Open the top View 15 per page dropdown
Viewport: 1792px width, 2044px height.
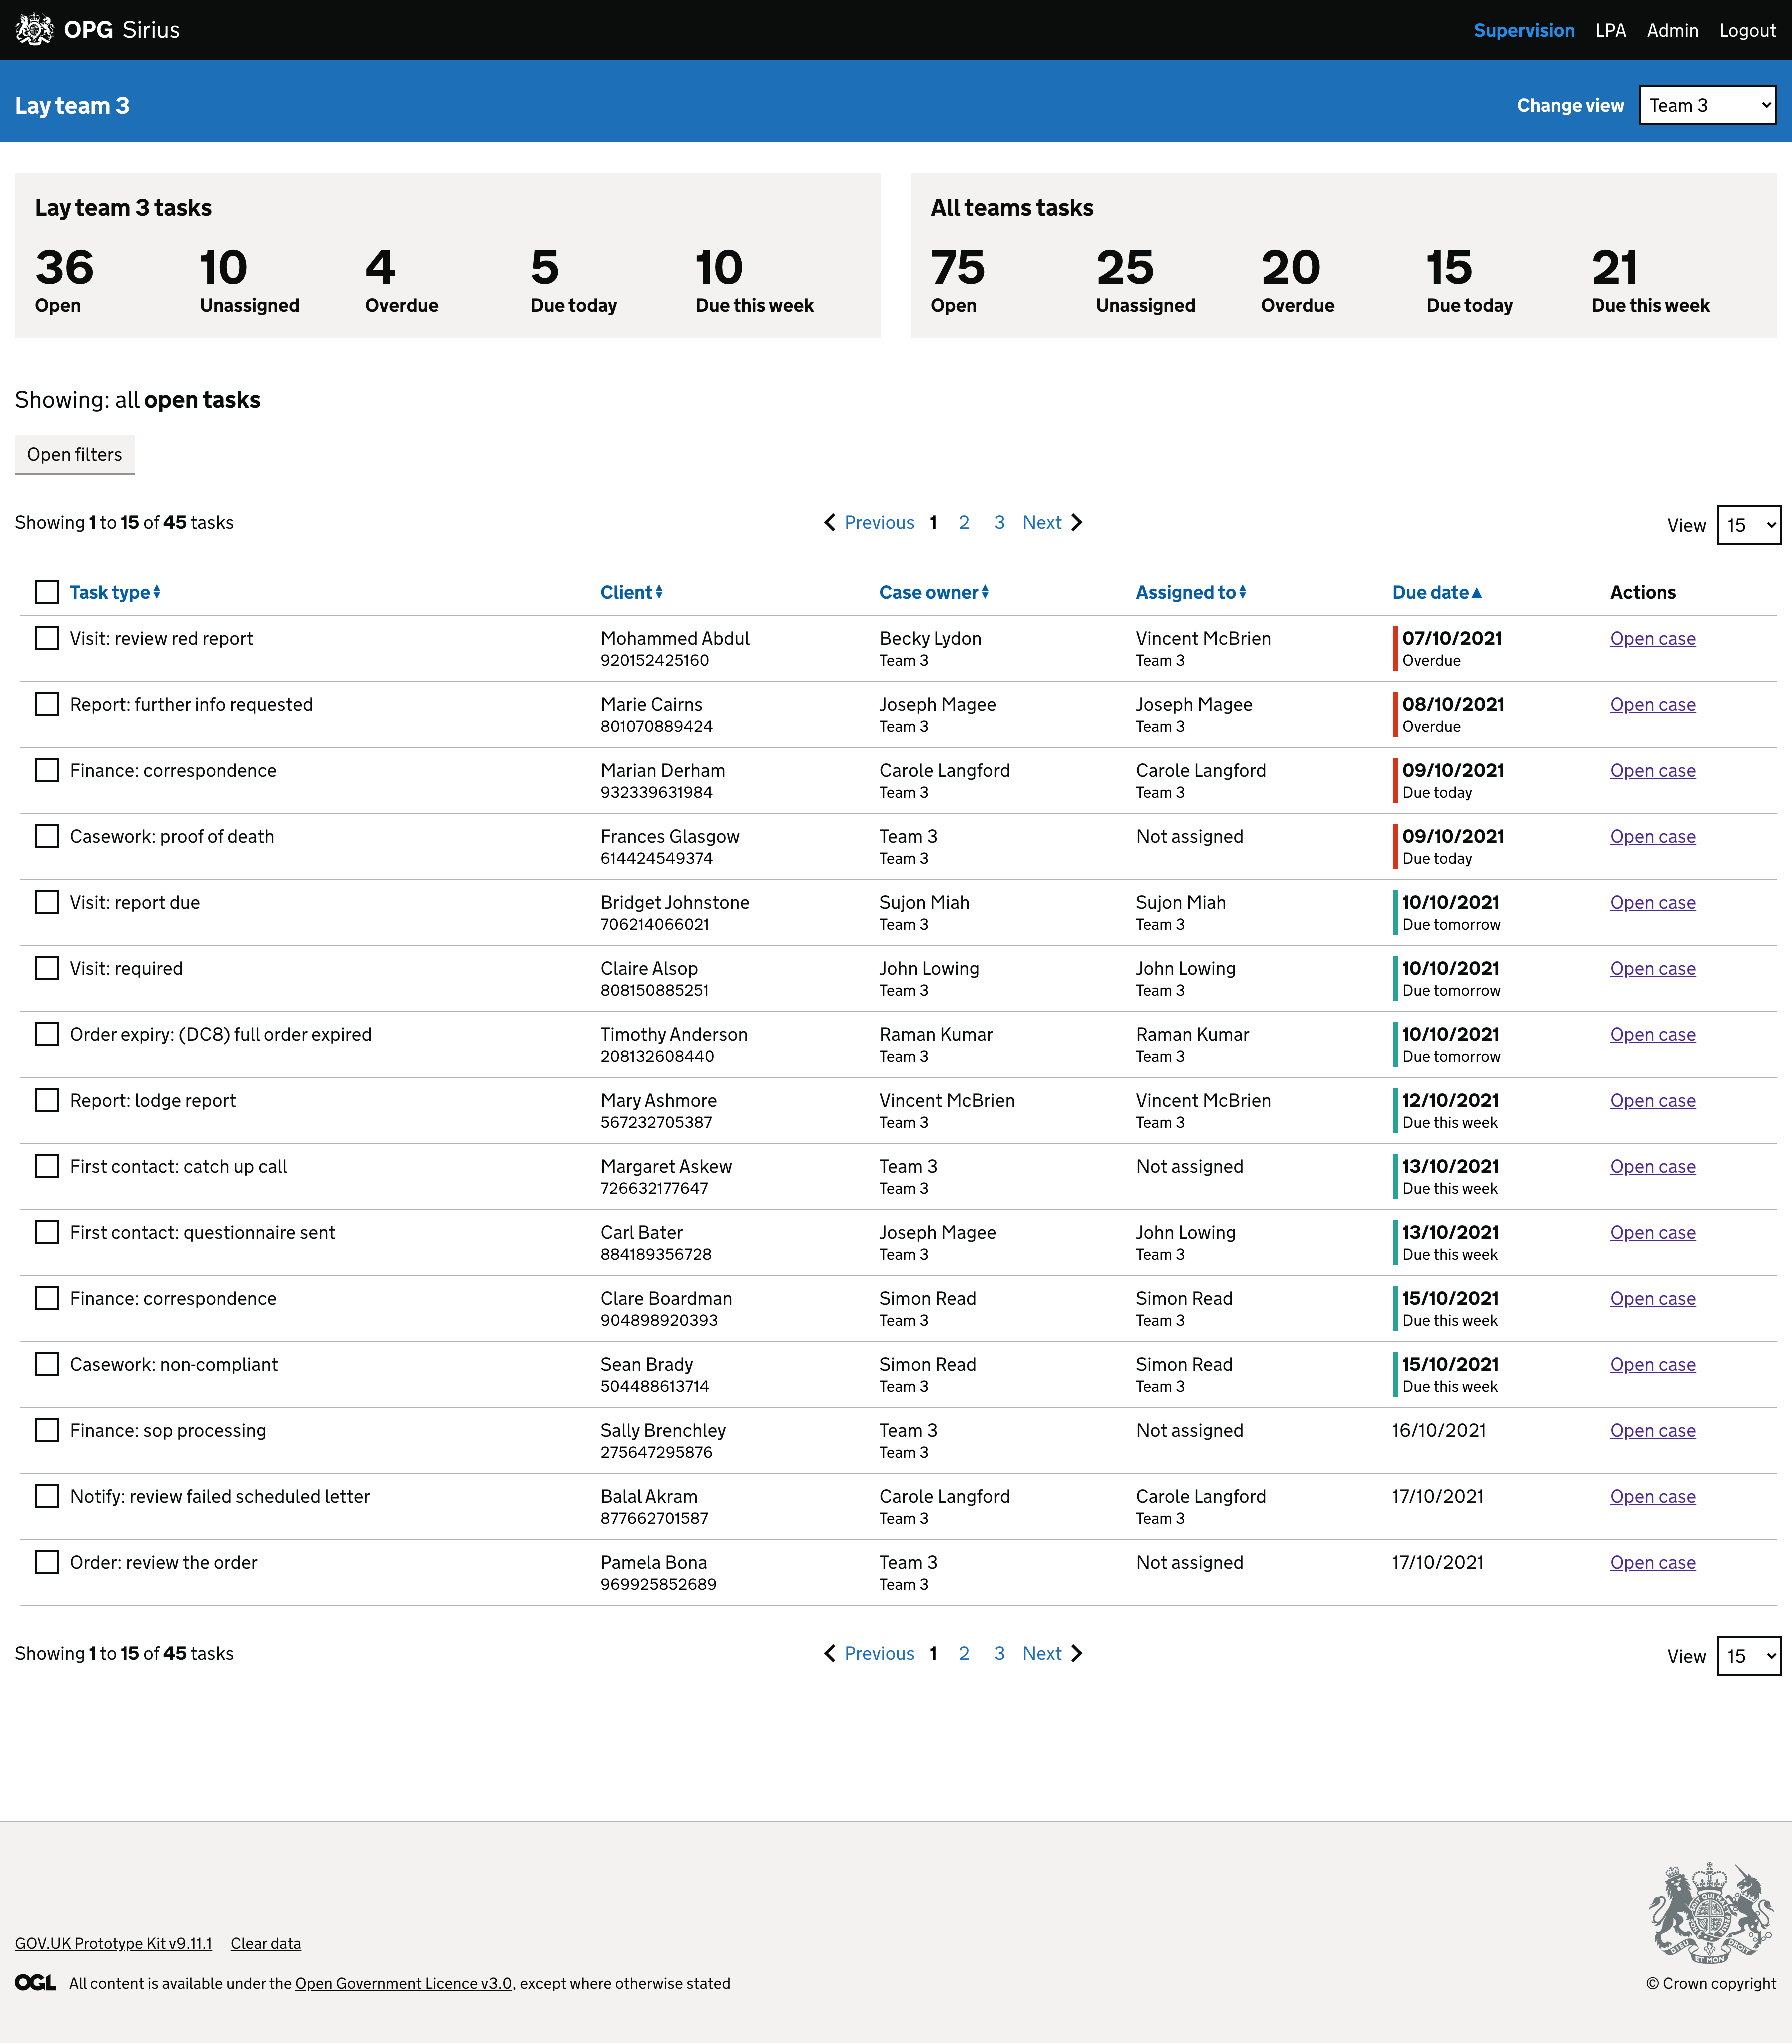click(x=1749, y=525)
